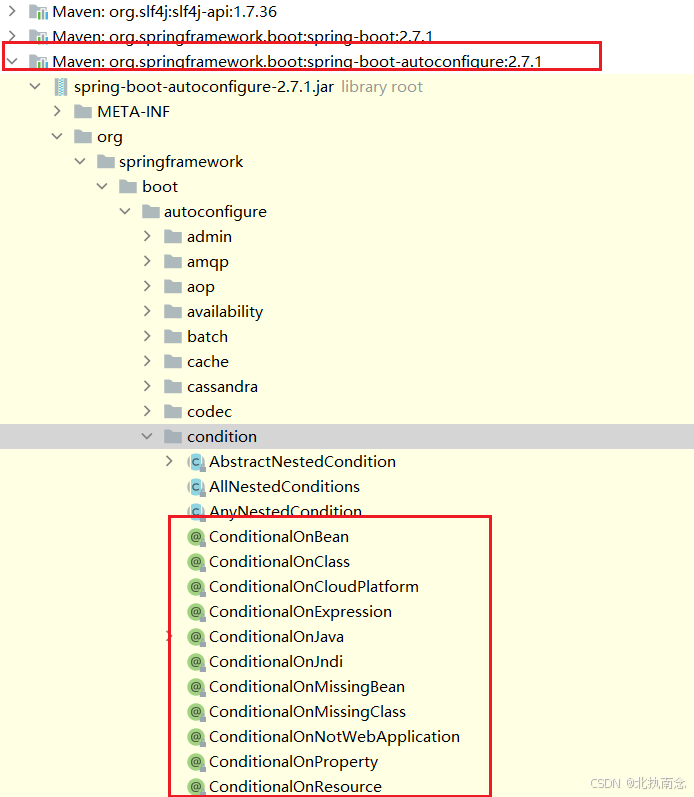
Task: Select the 'ConditionalOnBean' annotation name
Action: (279, 537)
